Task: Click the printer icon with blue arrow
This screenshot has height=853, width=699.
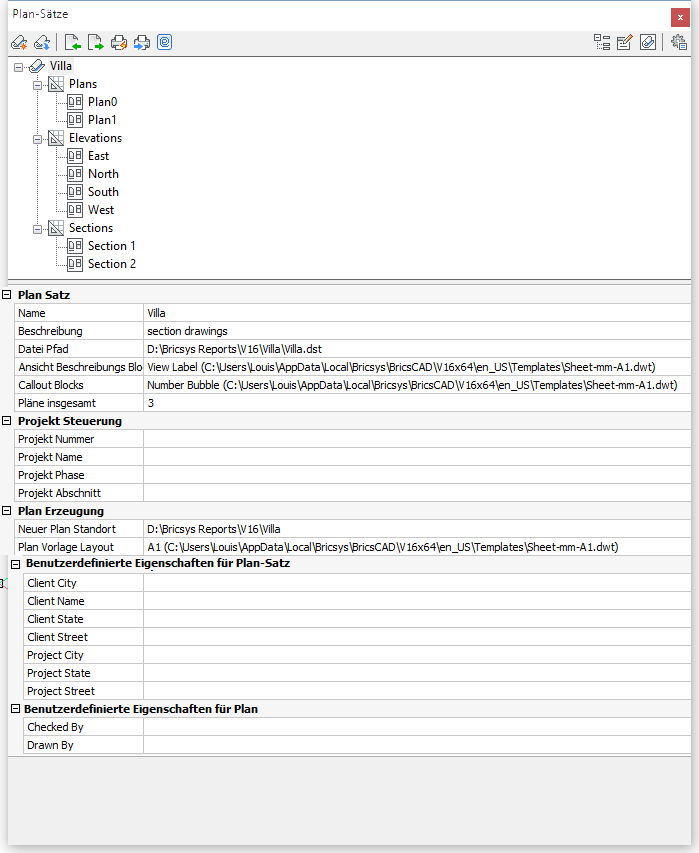Action: [x=141, y=42]
